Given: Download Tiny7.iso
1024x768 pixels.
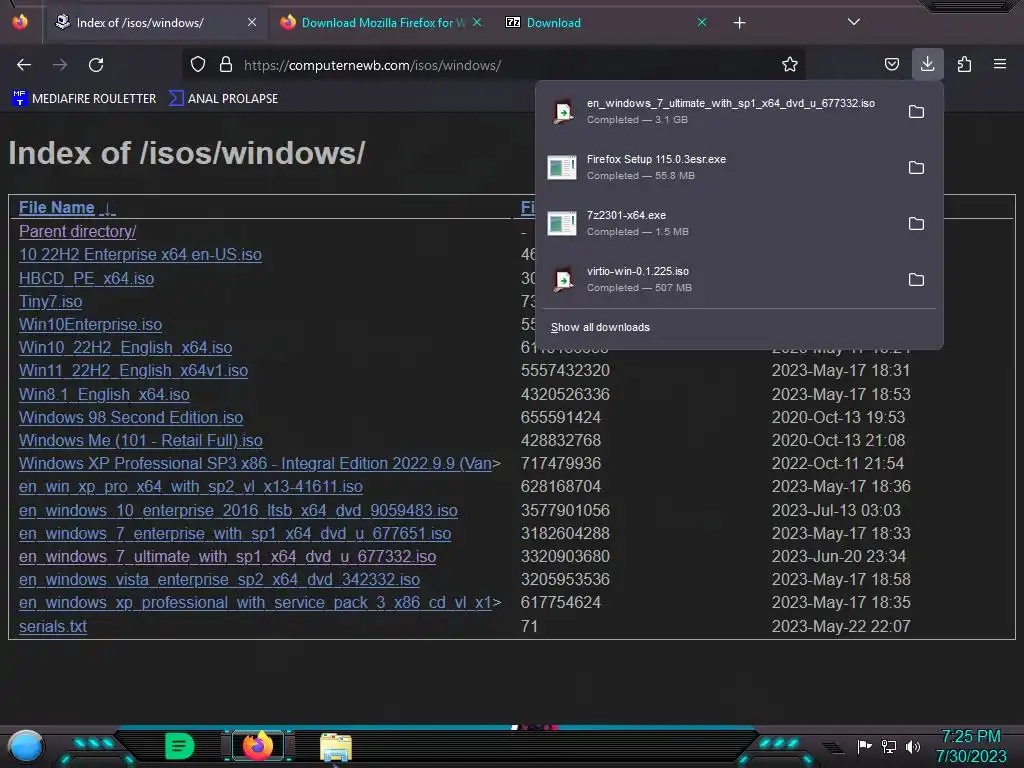Looking at the screenshot, I should click(50, 301).
